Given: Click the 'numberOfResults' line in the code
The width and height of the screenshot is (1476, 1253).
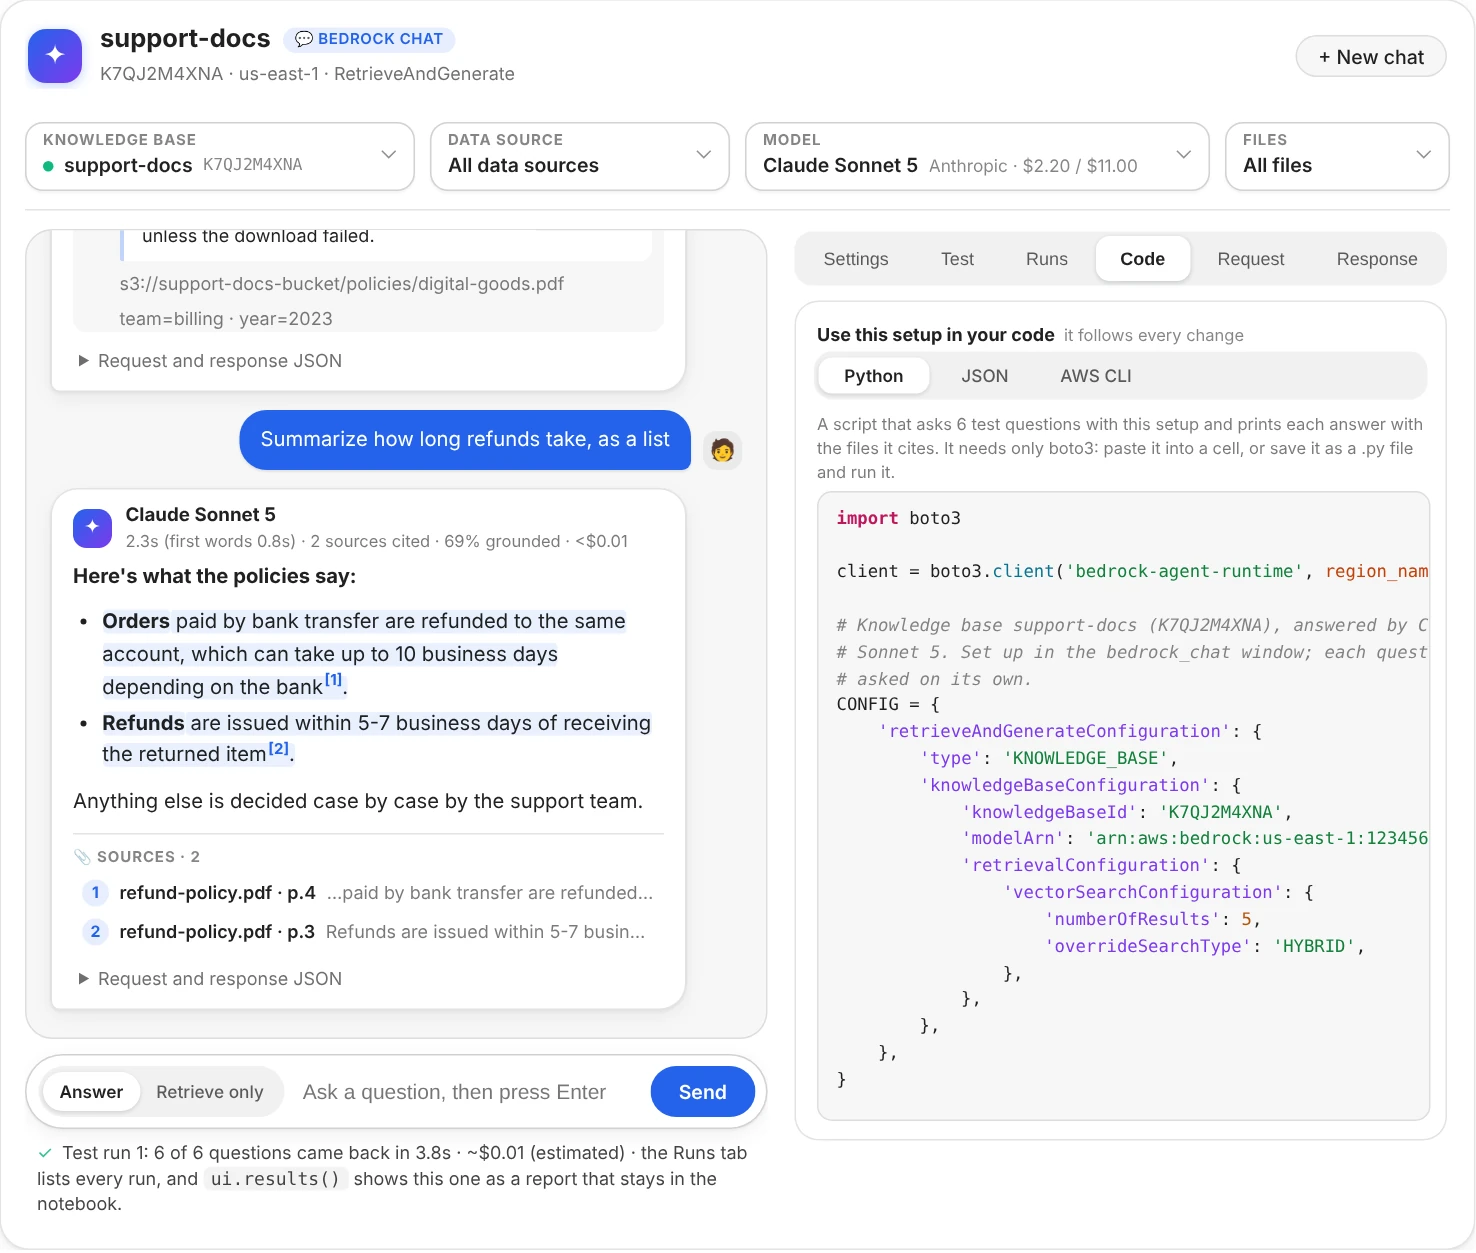Looking at the screenshot, I should (x=1152, y=919).
